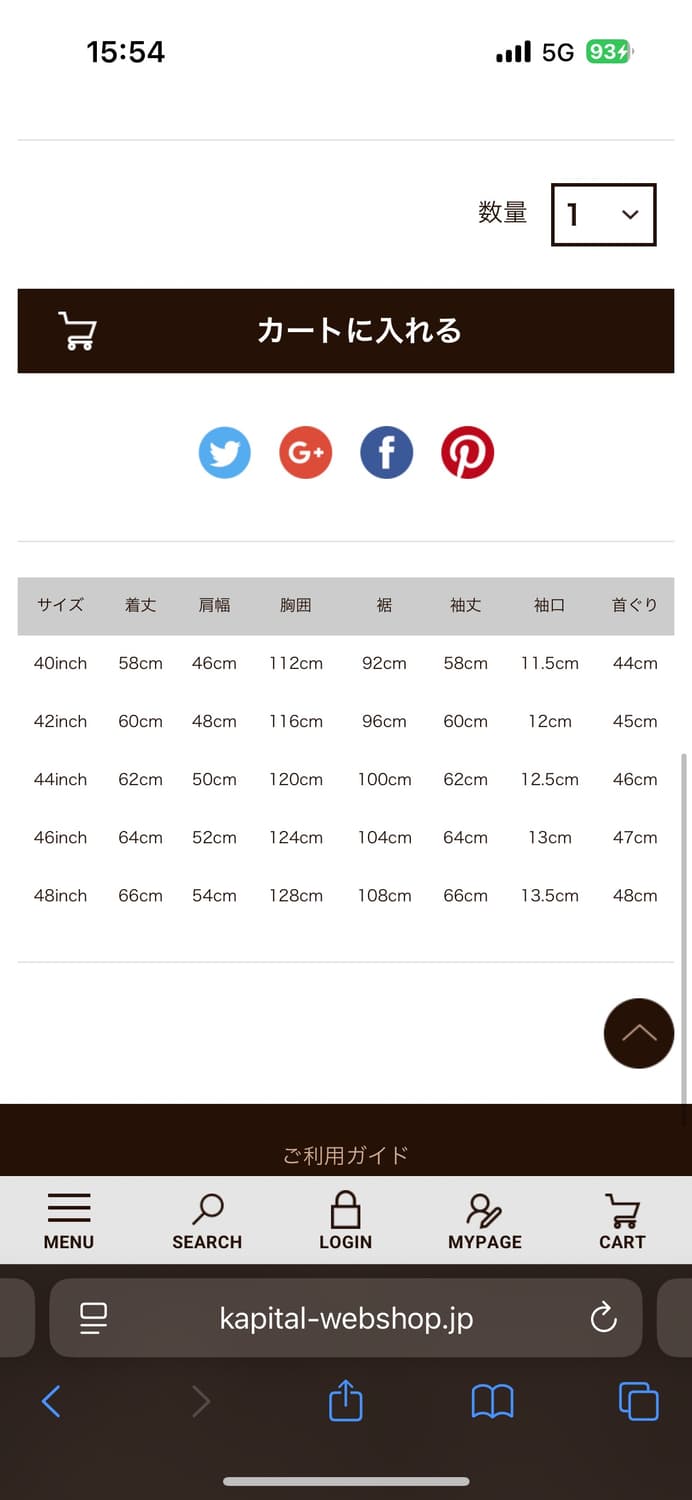This screenshot has width=692, height=1500.
Task: Show open Safari tabs
Action: click(x=638, y=1401)
